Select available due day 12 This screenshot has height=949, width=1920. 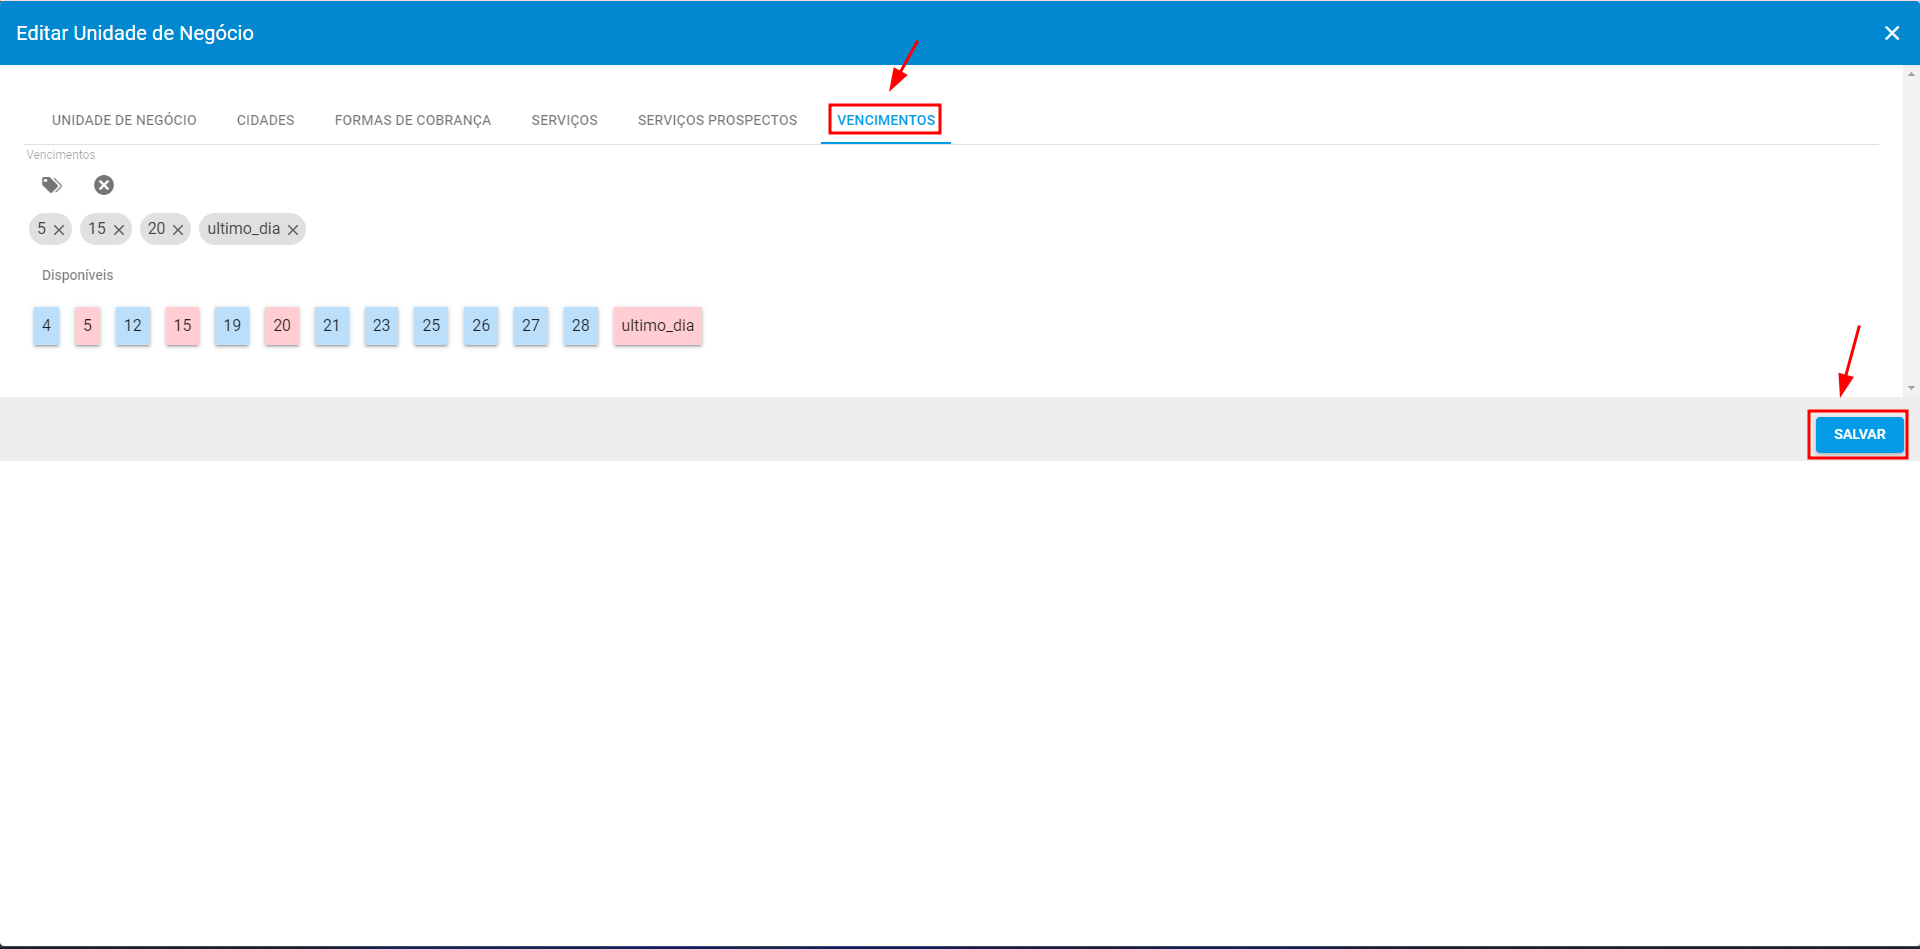[x=133, y=326]
